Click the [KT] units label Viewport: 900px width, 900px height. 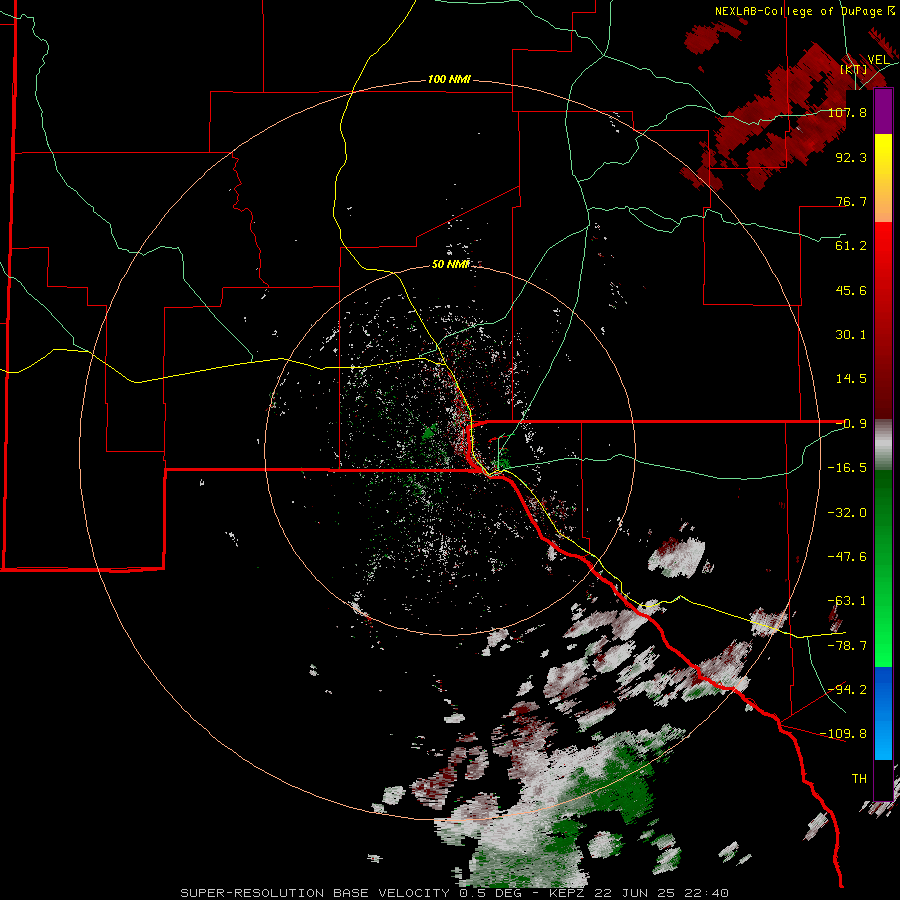pyautogui.click(x=853, y=69)
